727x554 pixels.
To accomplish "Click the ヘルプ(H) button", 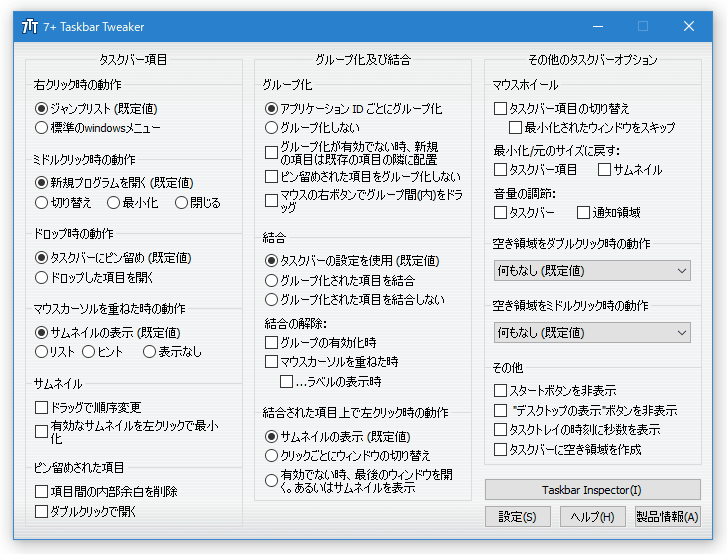I will 592,517.
